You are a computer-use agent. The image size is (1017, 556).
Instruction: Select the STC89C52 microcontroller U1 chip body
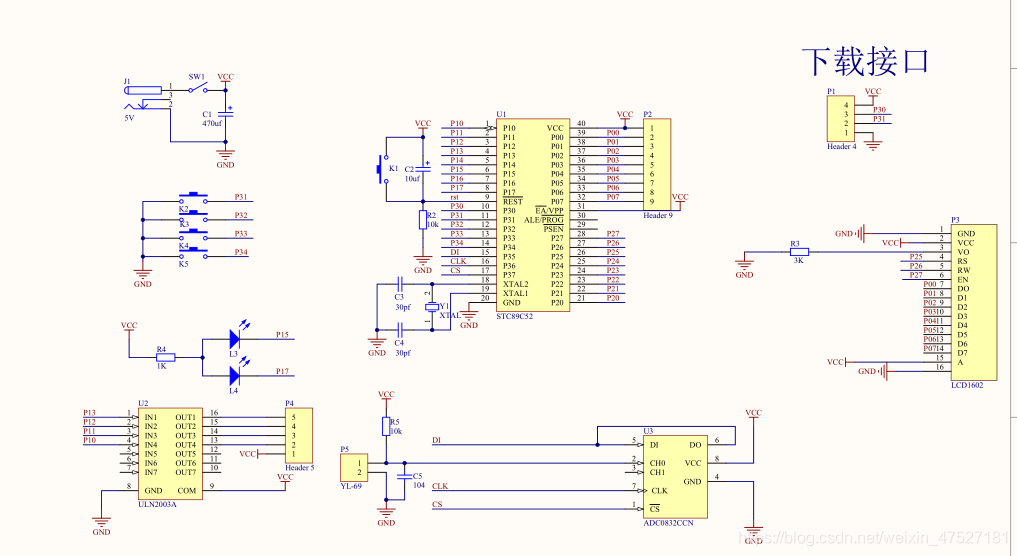(533, 215)
